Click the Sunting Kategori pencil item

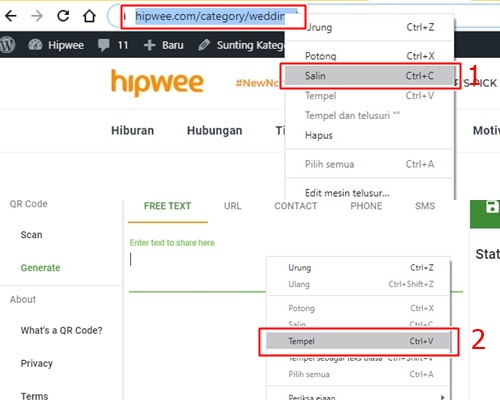(x=241, y=45)
